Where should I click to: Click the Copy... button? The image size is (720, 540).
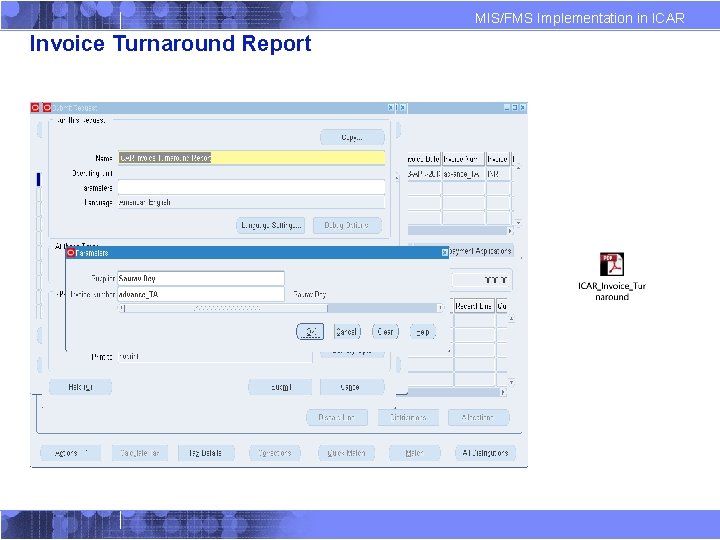click(352, 137)
